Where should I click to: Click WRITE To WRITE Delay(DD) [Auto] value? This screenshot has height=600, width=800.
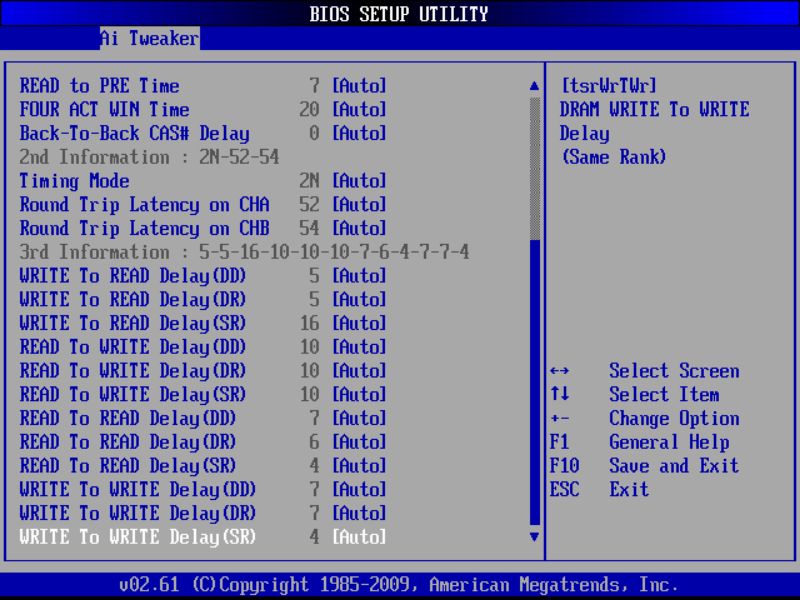tap(359, 489)
